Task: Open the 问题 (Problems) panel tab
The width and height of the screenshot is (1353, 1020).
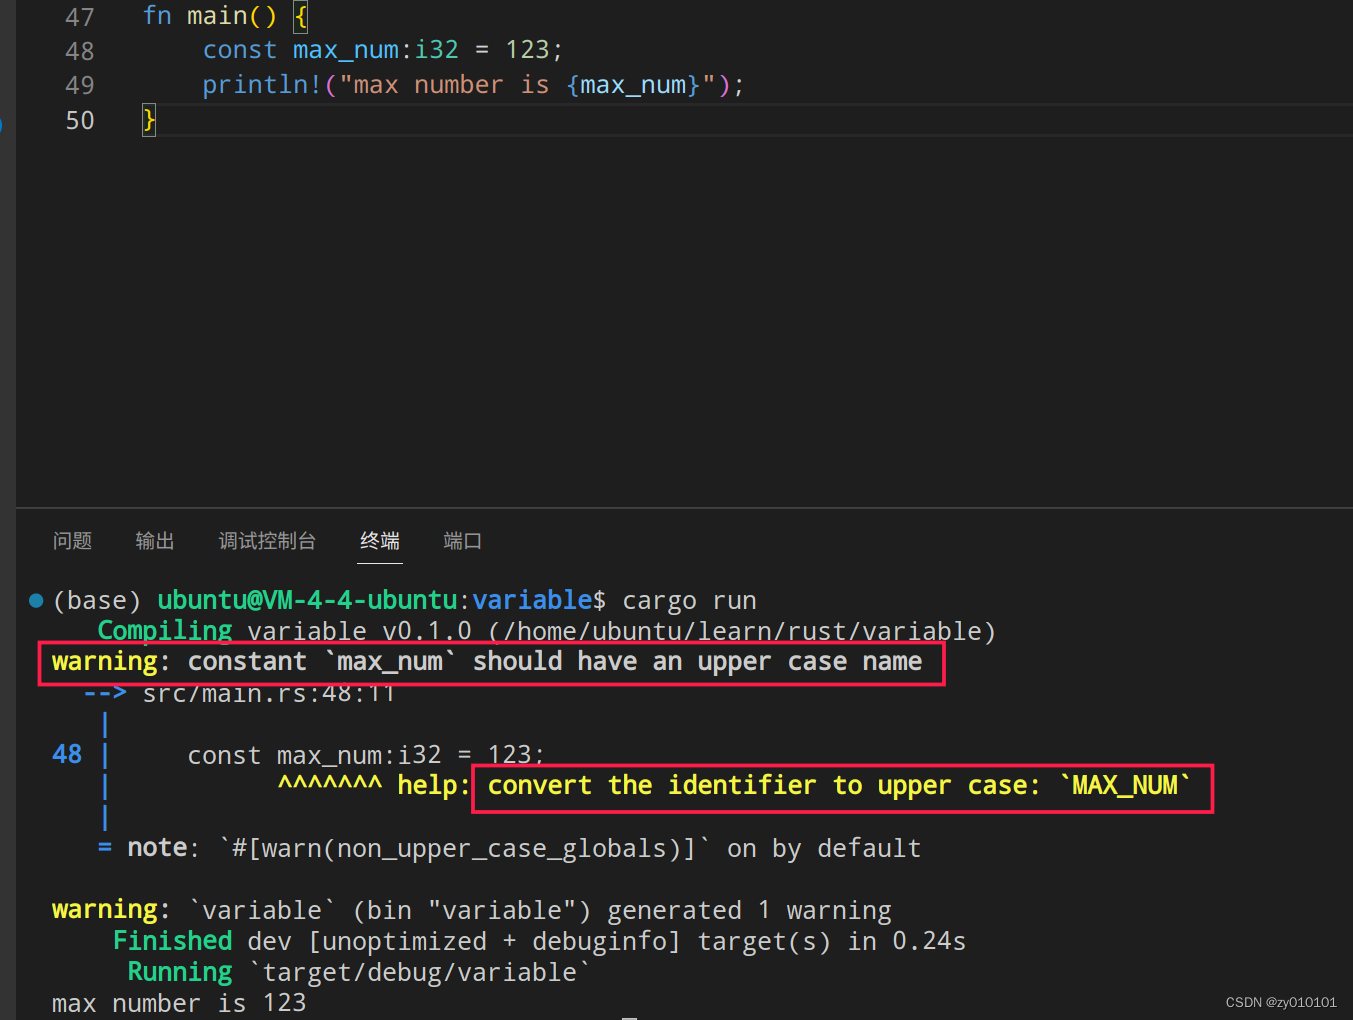Action: pos(72,541)
